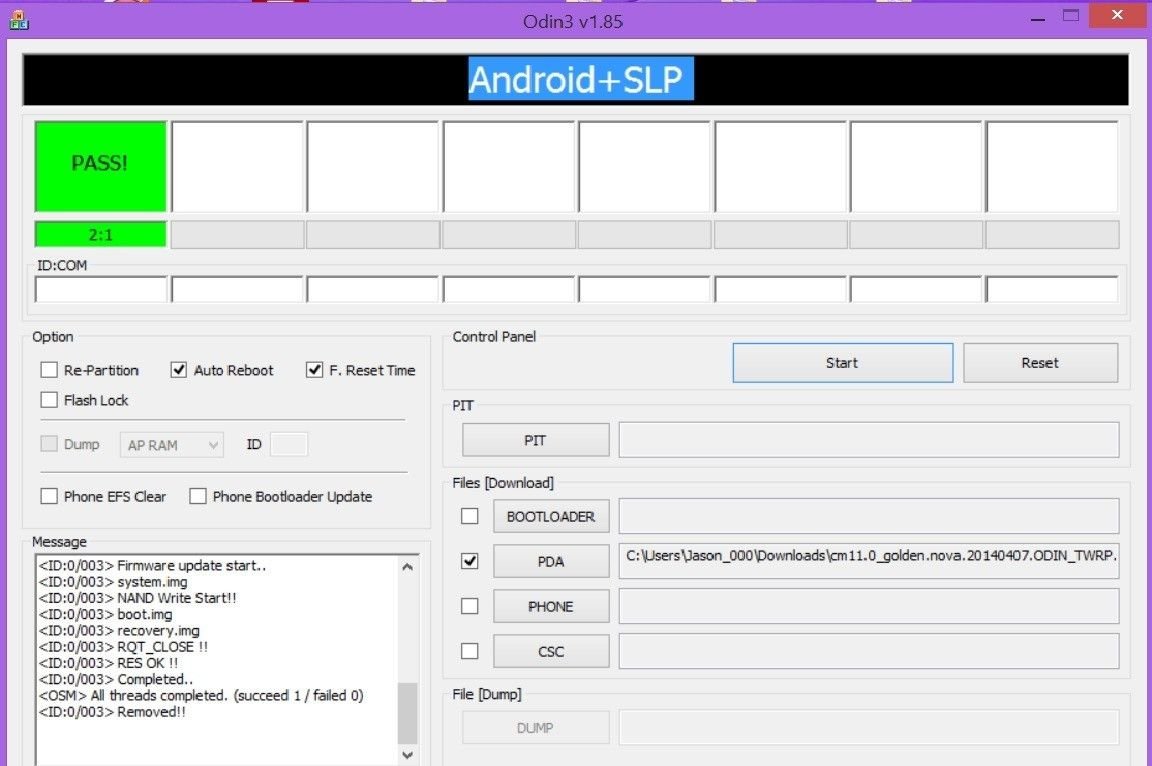Screen dimensions: 1152x766
Task: Open the AP RAM dropdown
Action: point(171,445)
